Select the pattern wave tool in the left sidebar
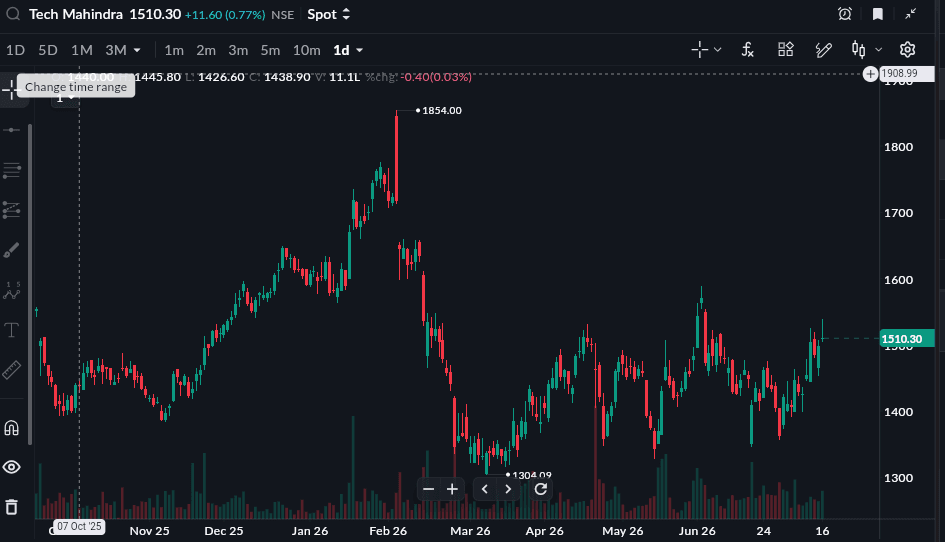The image size is (945, 542). point(11,290)
